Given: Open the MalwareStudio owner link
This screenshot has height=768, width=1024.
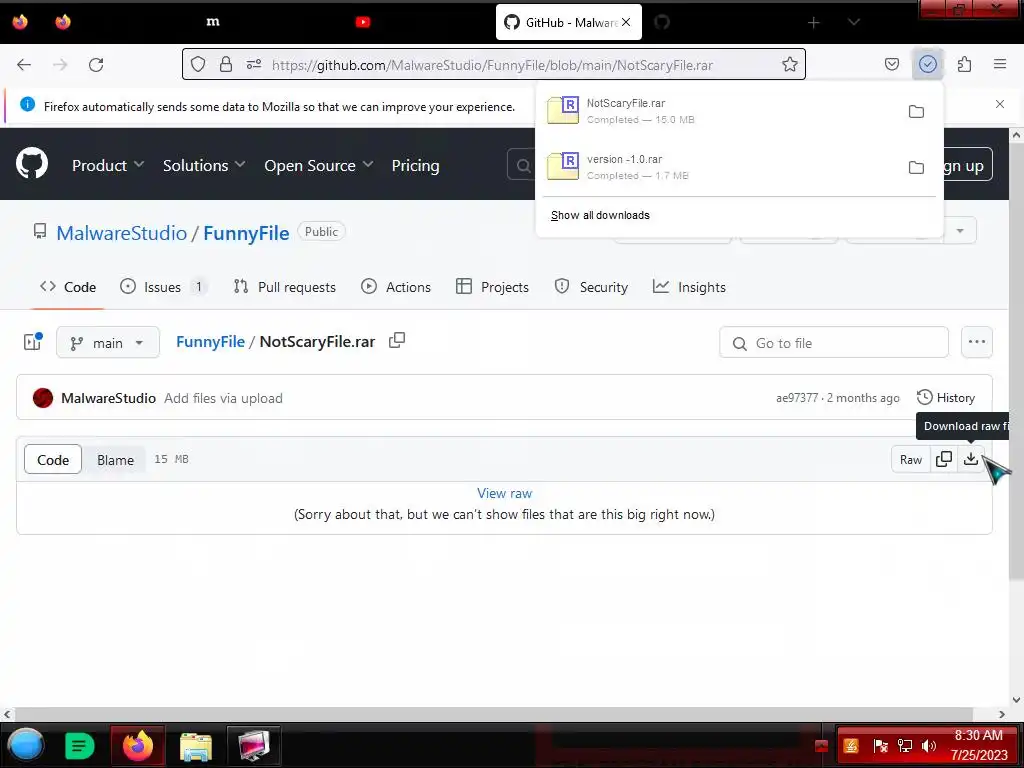Looking at the screenshot, I should pyautogui.click(x=121, y=233).
